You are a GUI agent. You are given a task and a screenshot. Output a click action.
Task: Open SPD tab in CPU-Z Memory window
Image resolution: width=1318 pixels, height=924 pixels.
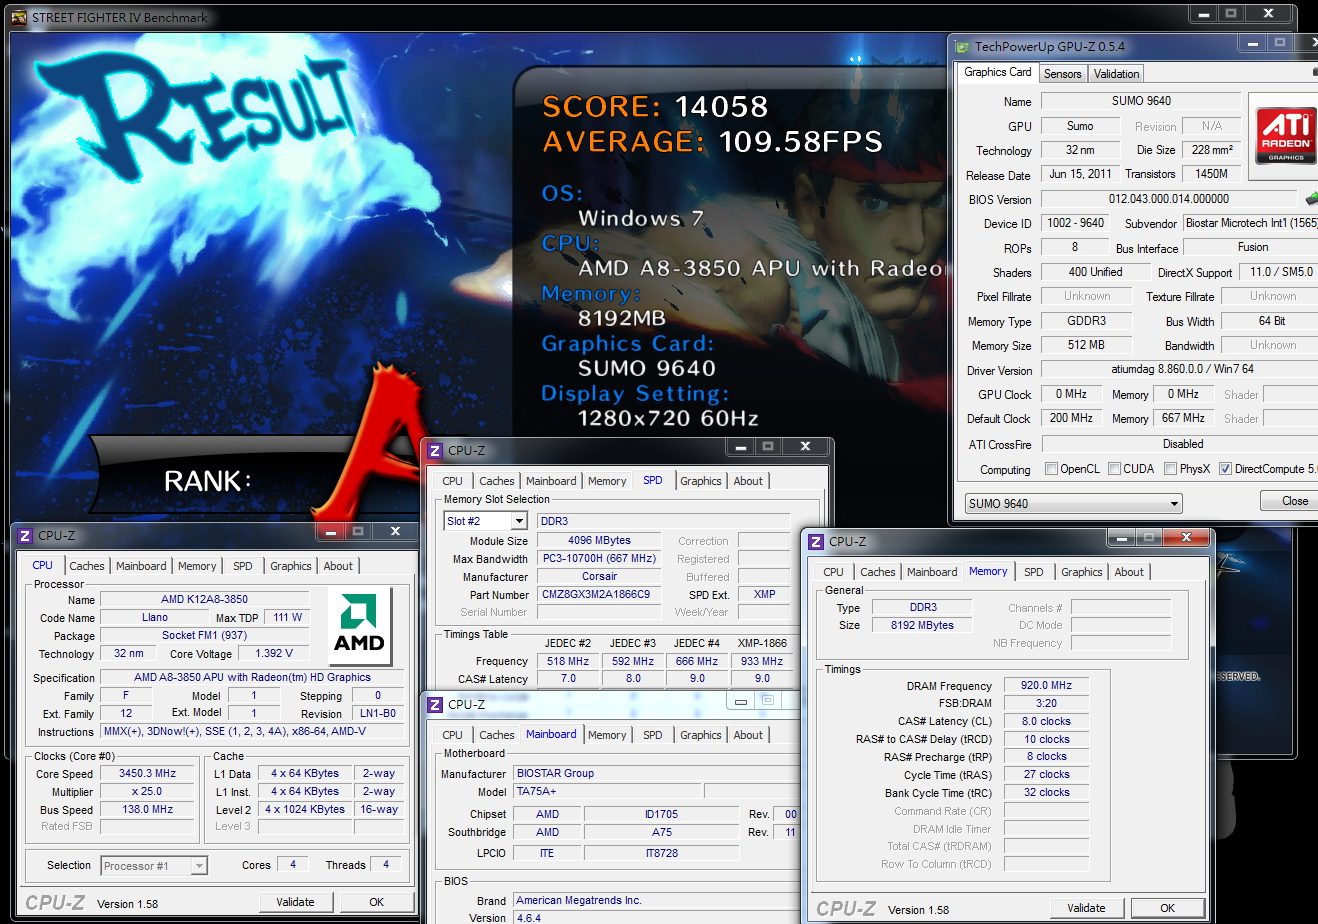click(1034, 572)
